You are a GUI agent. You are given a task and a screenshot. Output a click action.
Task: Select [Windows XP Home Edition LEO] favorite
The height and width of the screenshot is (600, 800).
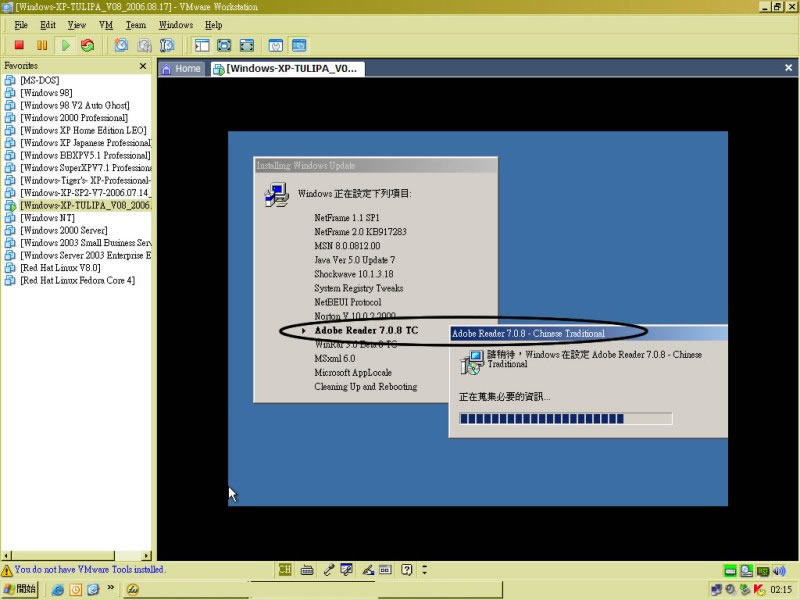(83, 130)
